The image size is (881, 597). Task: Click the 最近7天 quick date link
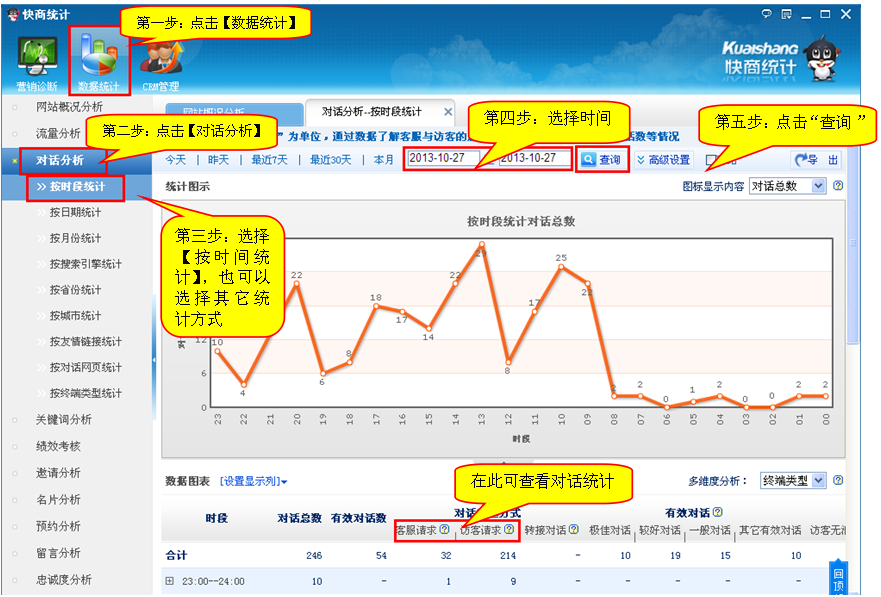tap(269, 160)
